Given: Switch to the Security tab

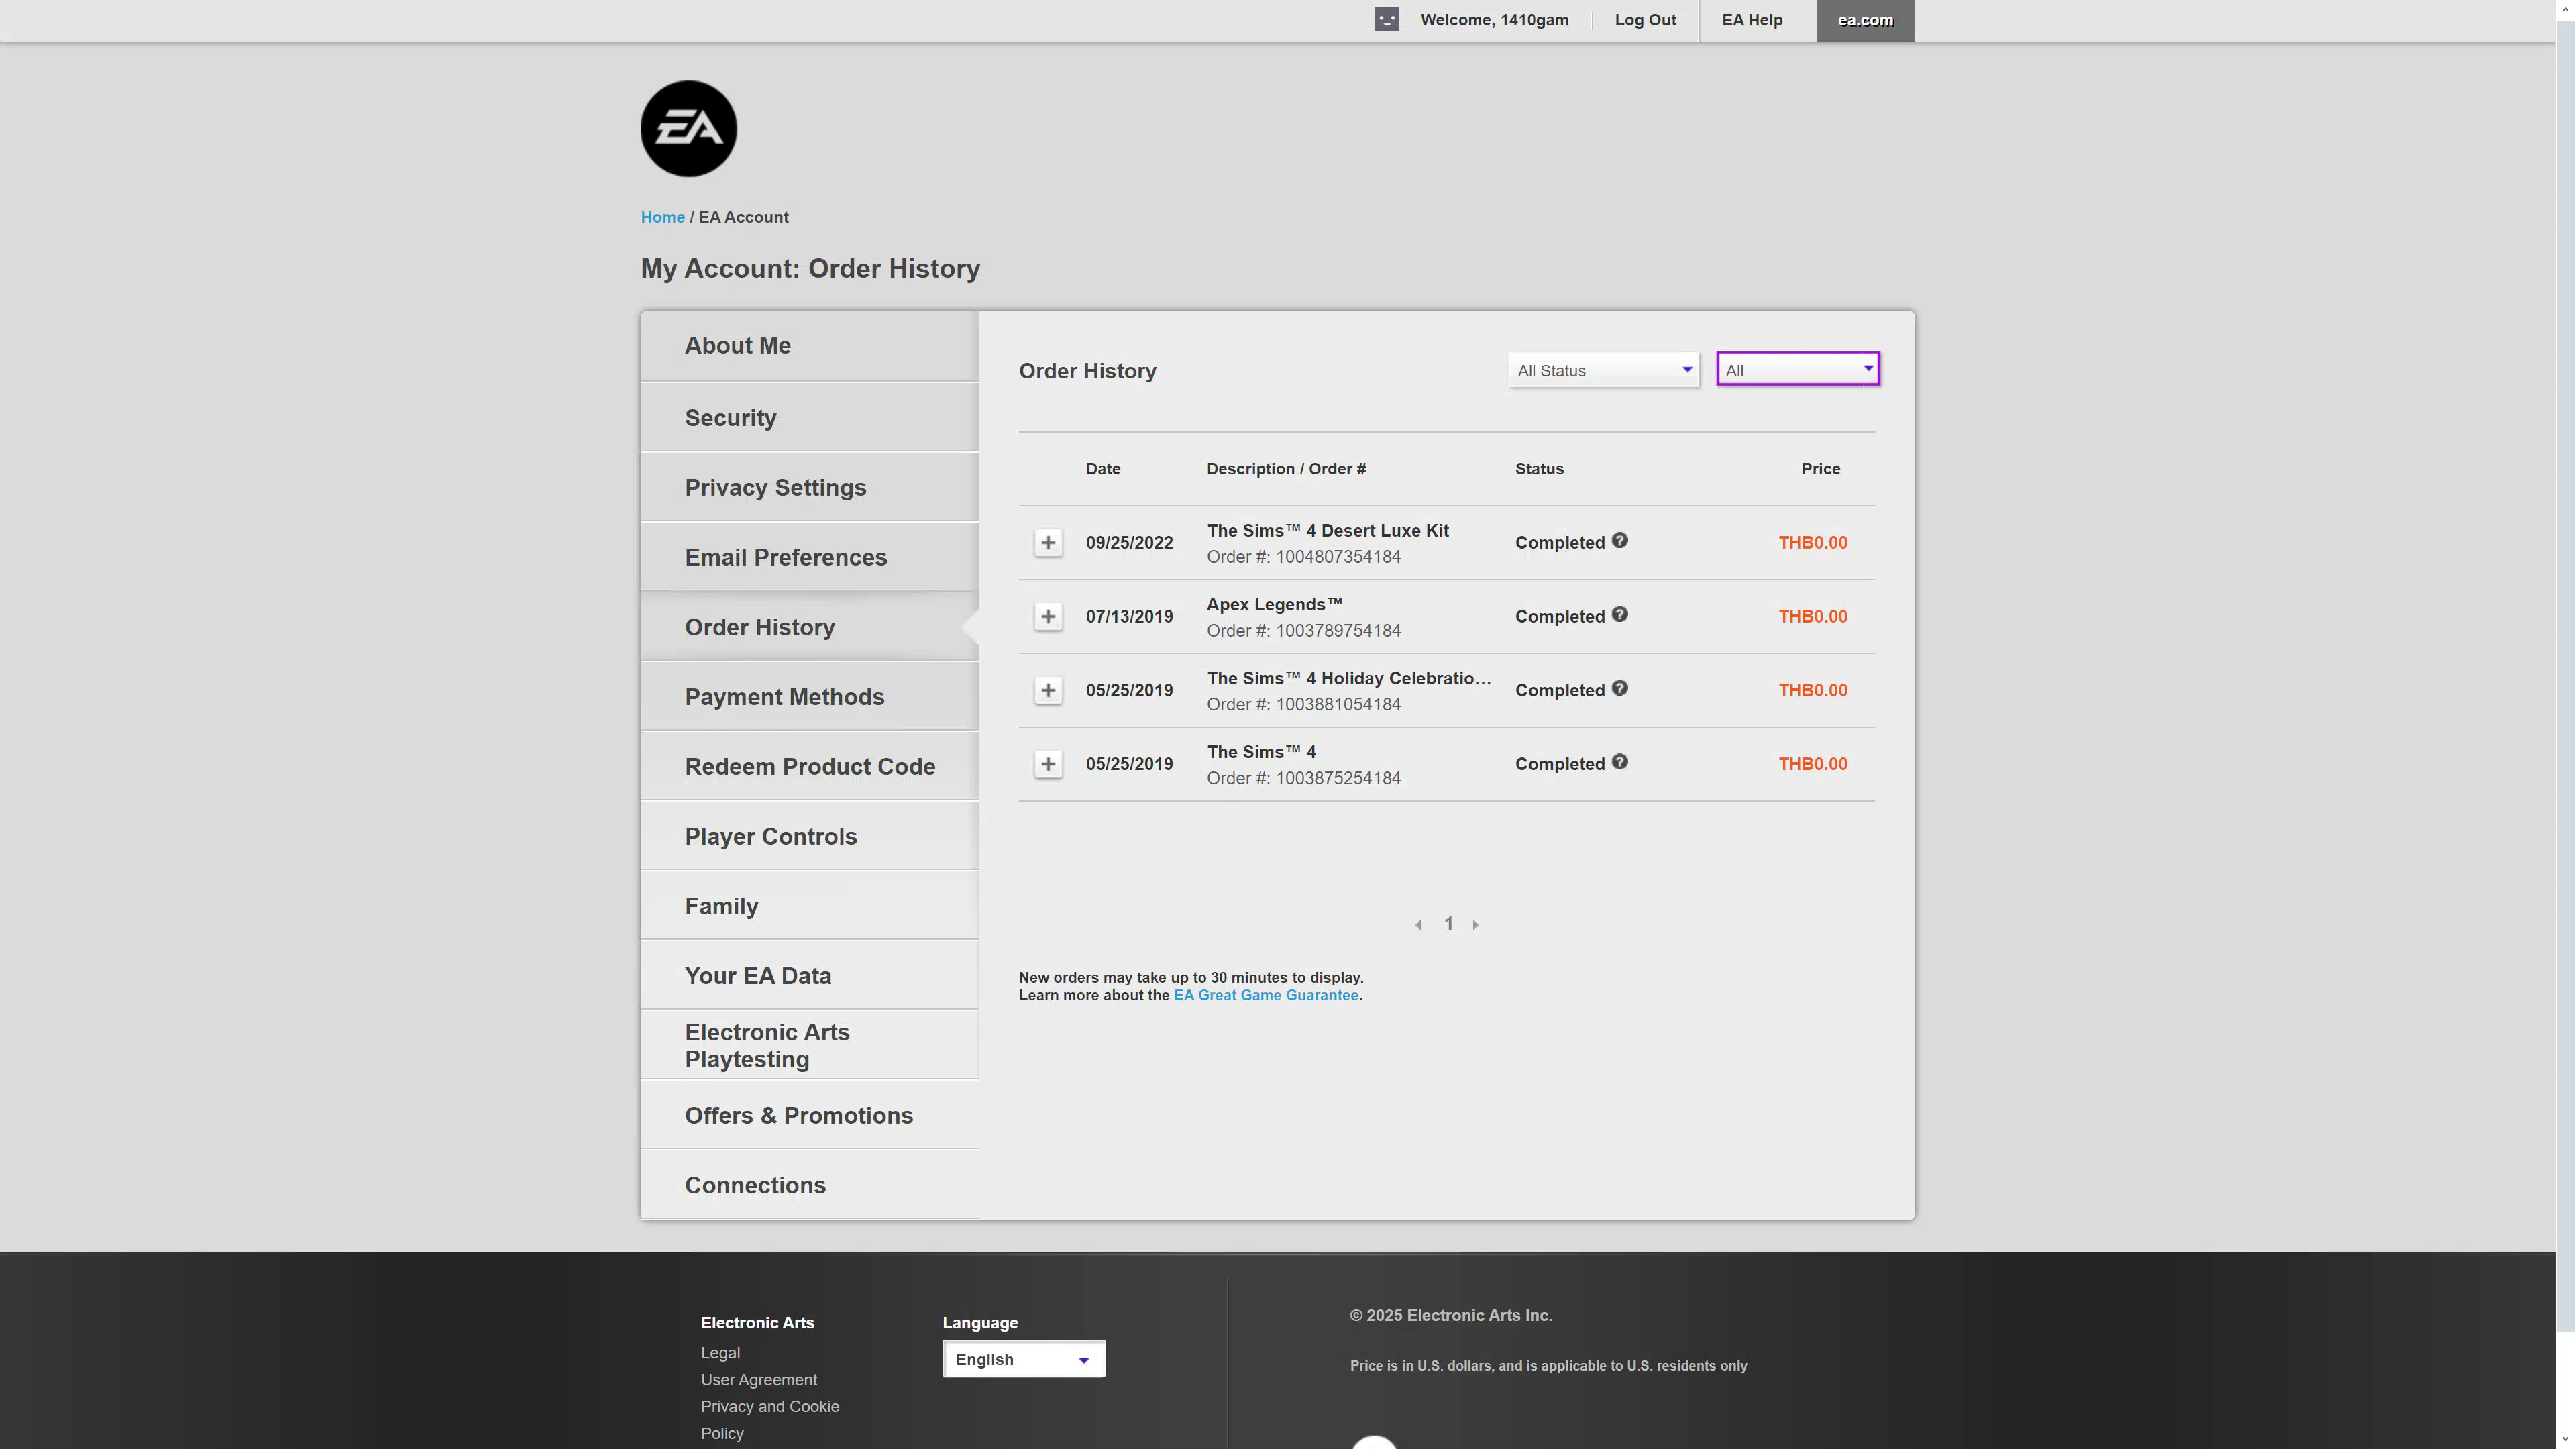Looking at the screenshot, I should pyautogui.click(x=730, y=418).
